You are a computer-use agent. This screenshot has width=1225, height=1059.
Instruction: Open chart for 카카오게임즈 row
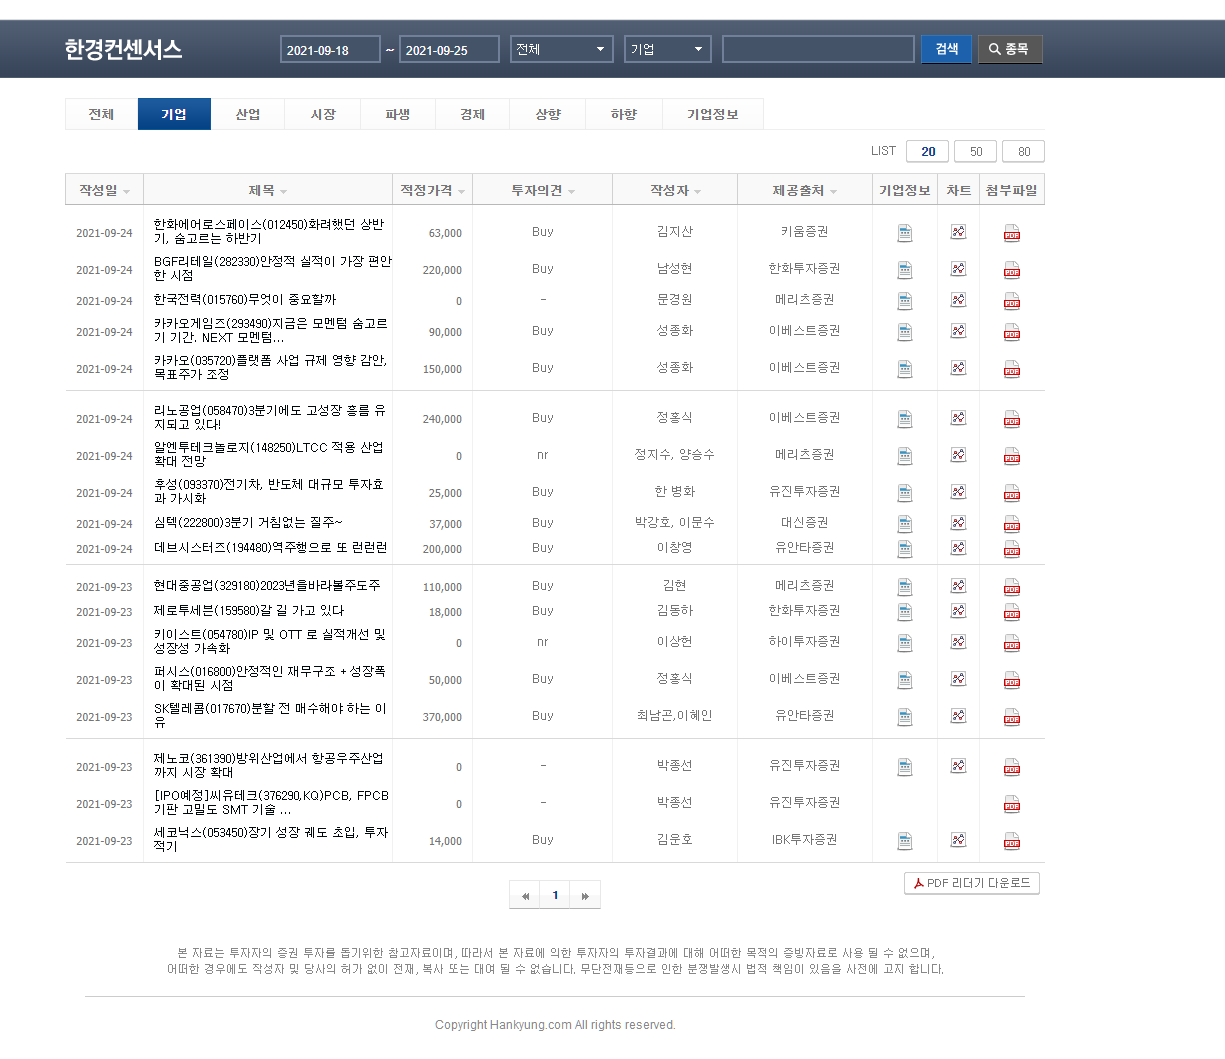point(958,331)
